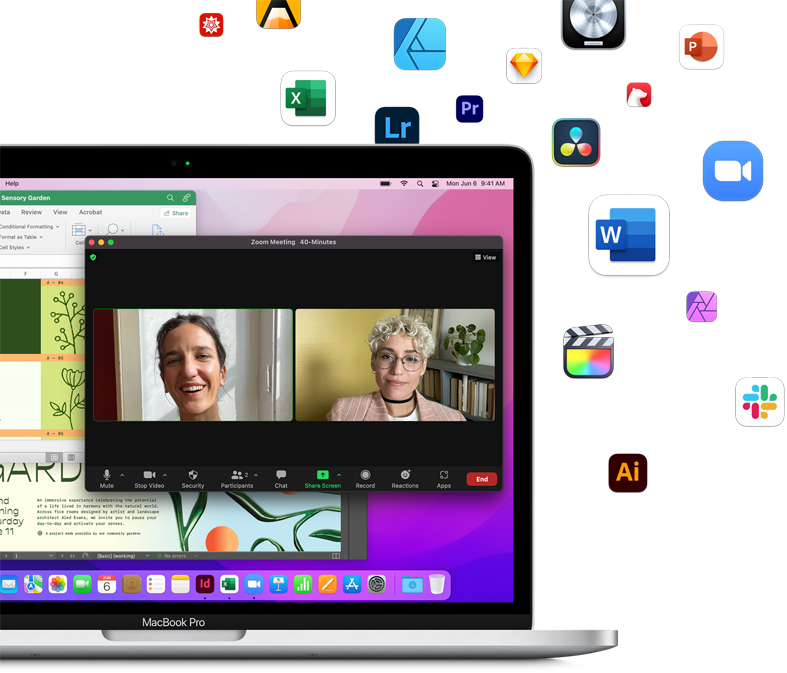This screenshot has height=673, width=787.
Task: Click the battery icon in menu bar
Action: click(385, 184)
